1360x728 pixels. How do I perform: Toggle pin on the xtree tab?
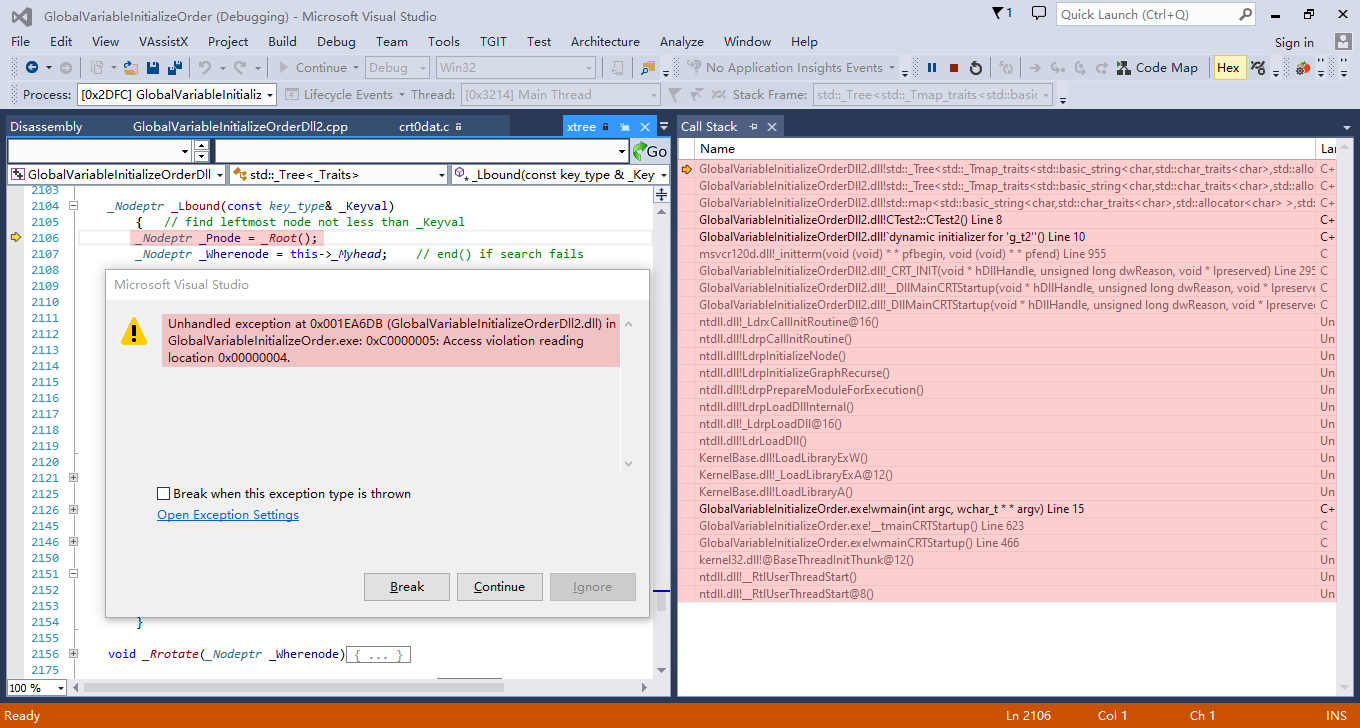click(x=624, y=127)
